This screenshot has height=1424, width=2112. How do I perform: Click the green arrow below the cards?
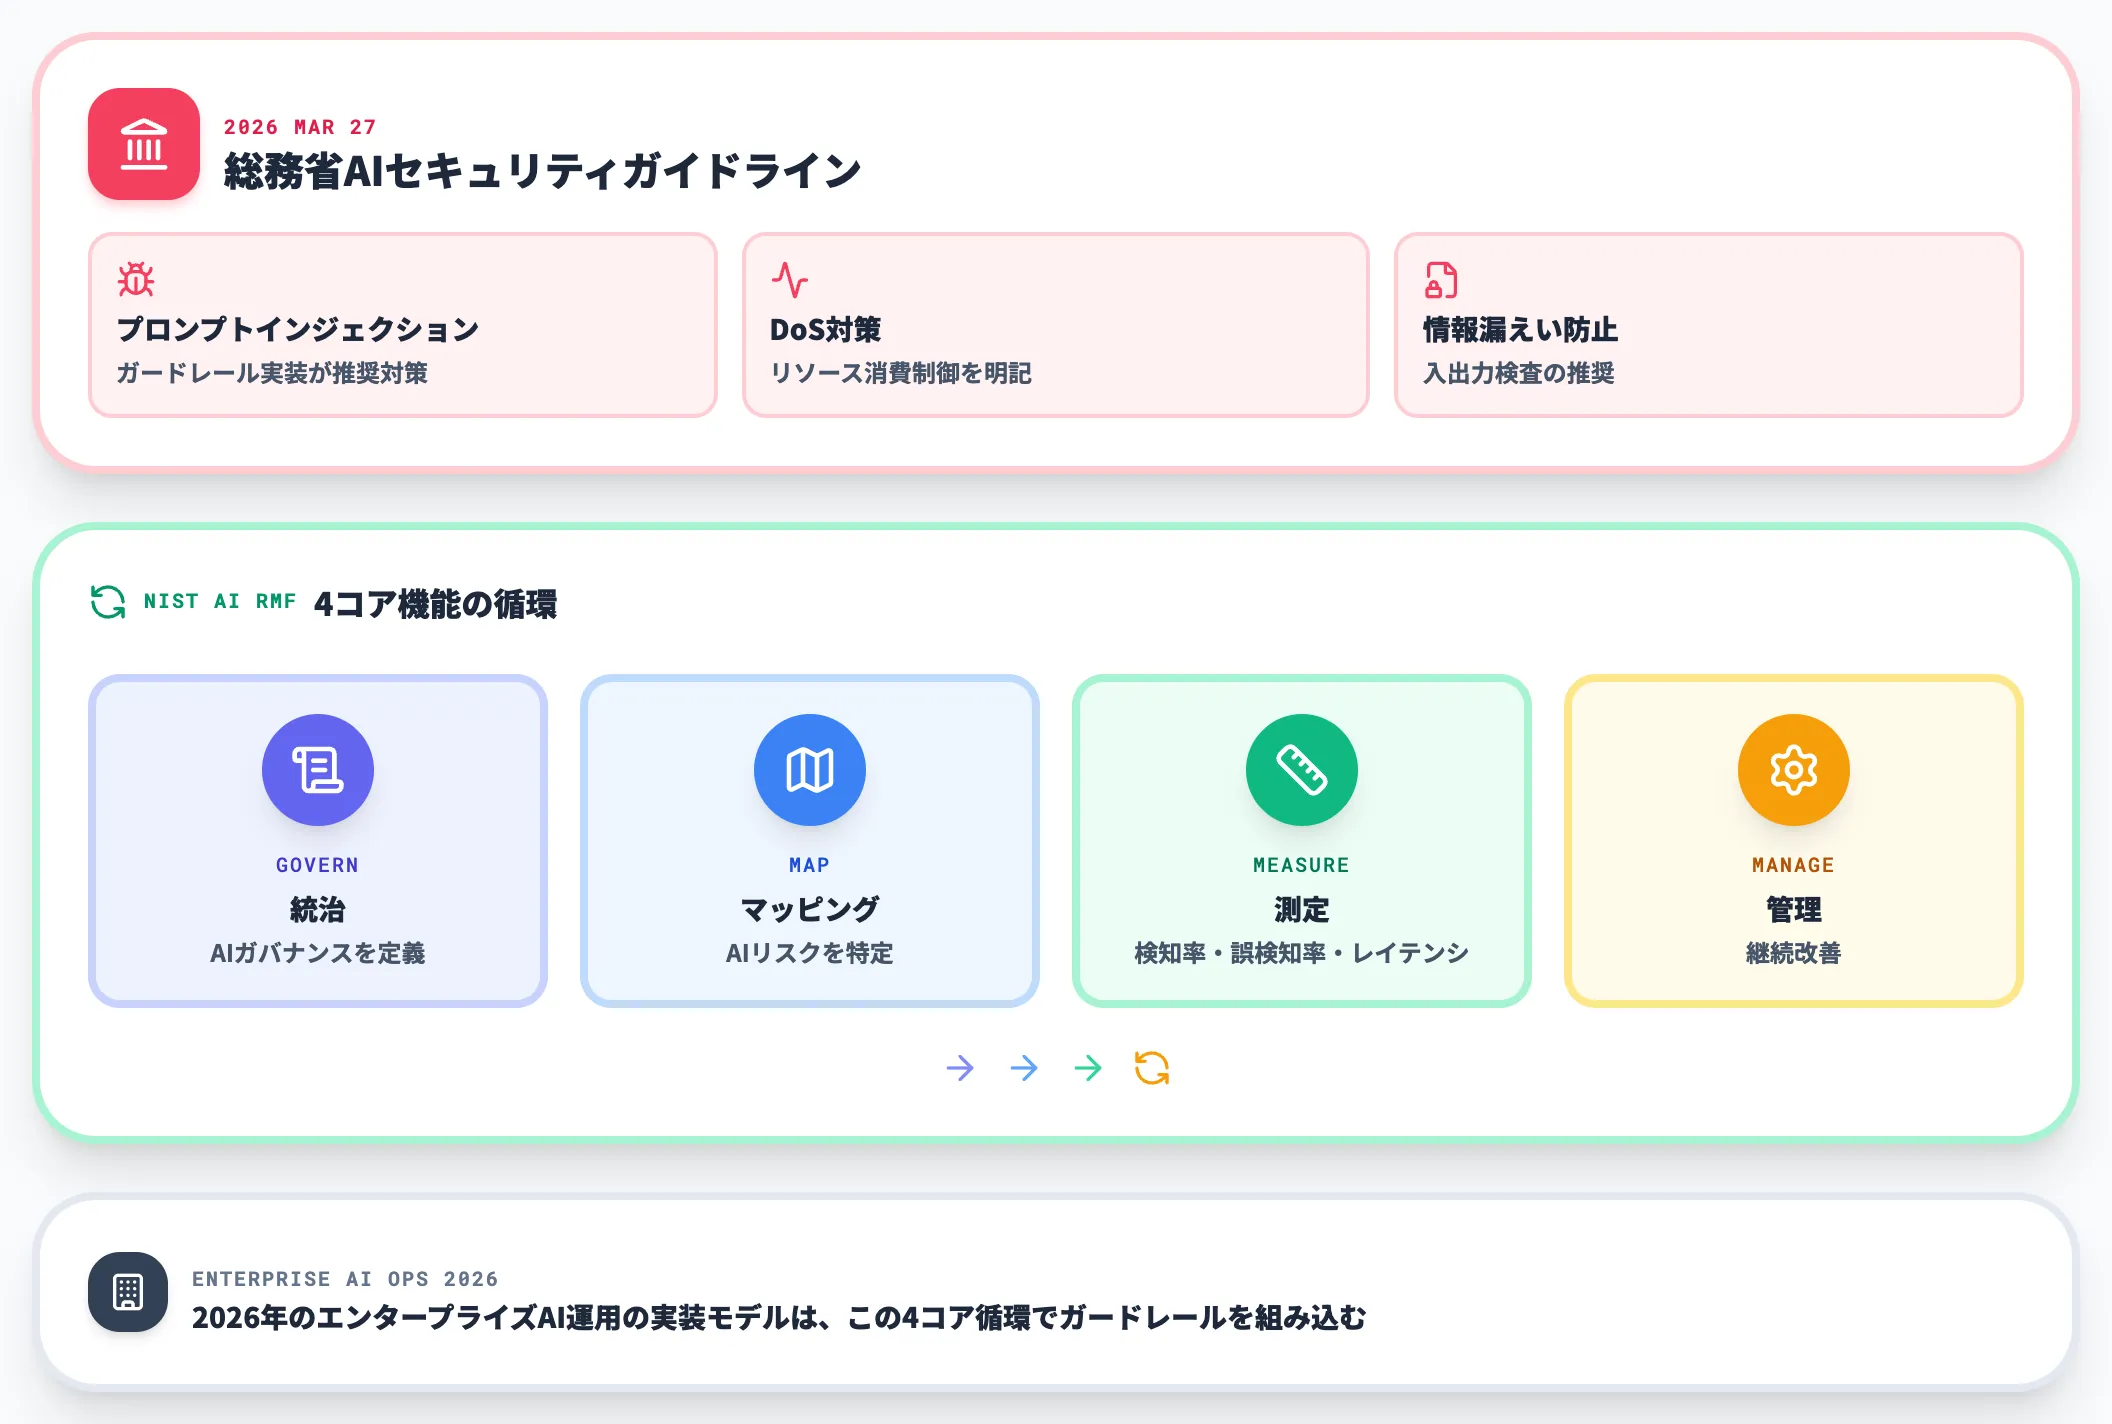1088,1068
